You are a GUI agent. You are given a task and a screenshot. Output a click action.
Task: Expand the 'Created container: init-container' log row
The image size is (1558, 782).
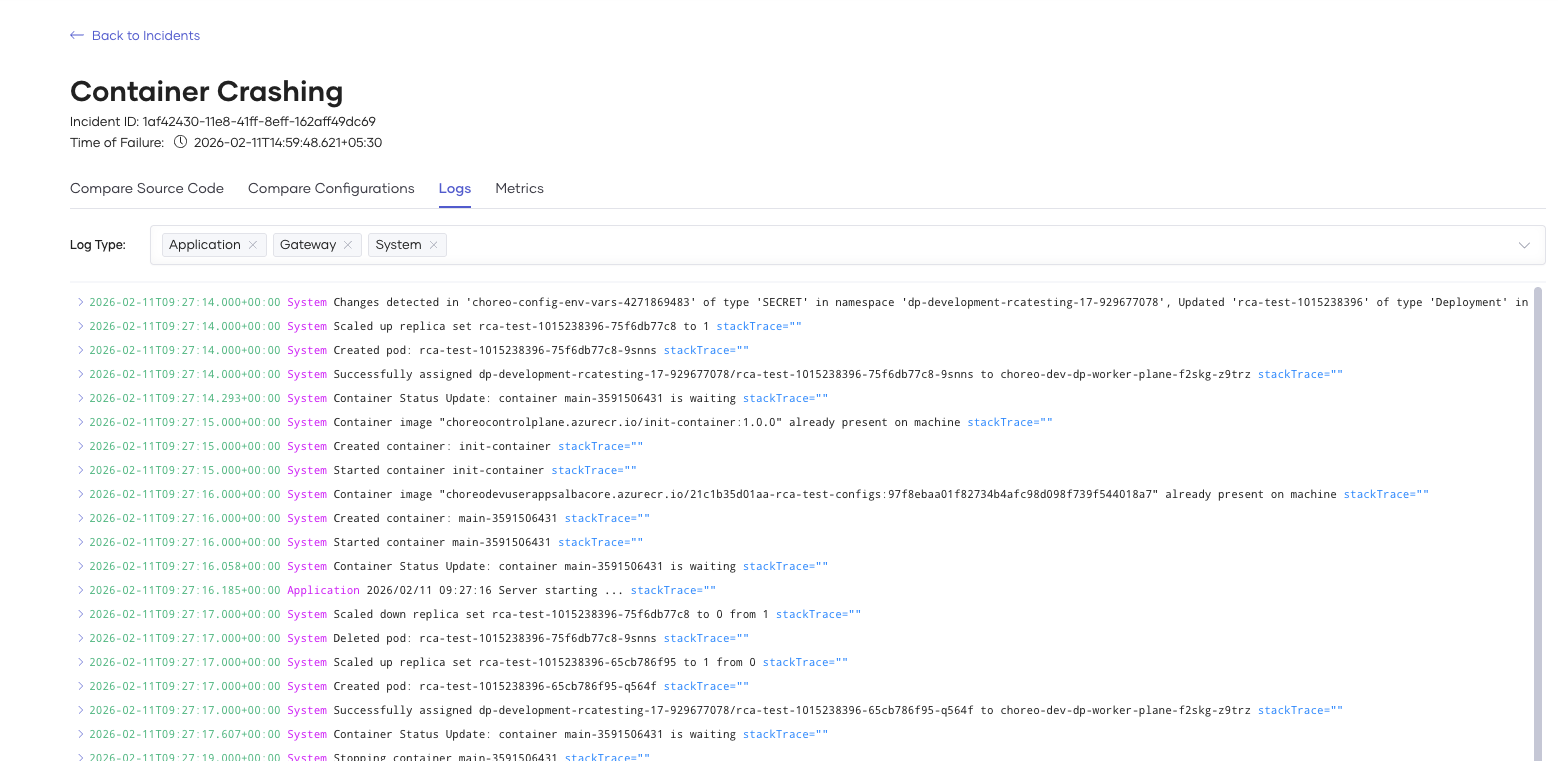[x=80, y=446]
